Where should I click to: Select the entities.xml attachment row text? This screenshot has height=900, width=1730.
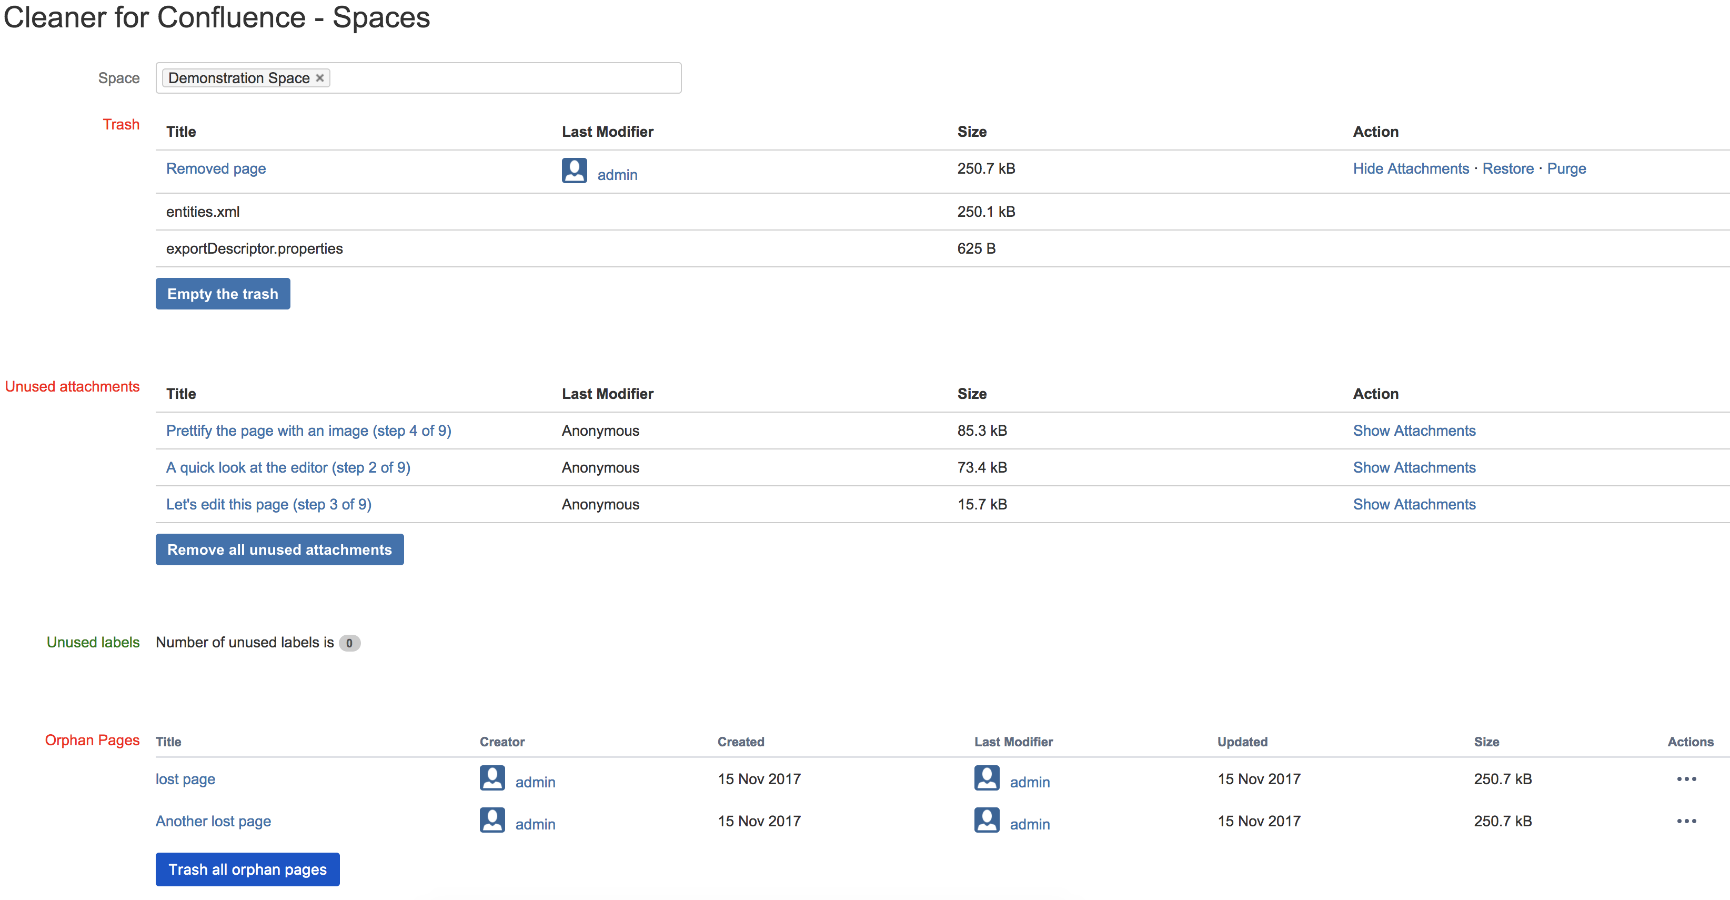[x=203, y=212]
